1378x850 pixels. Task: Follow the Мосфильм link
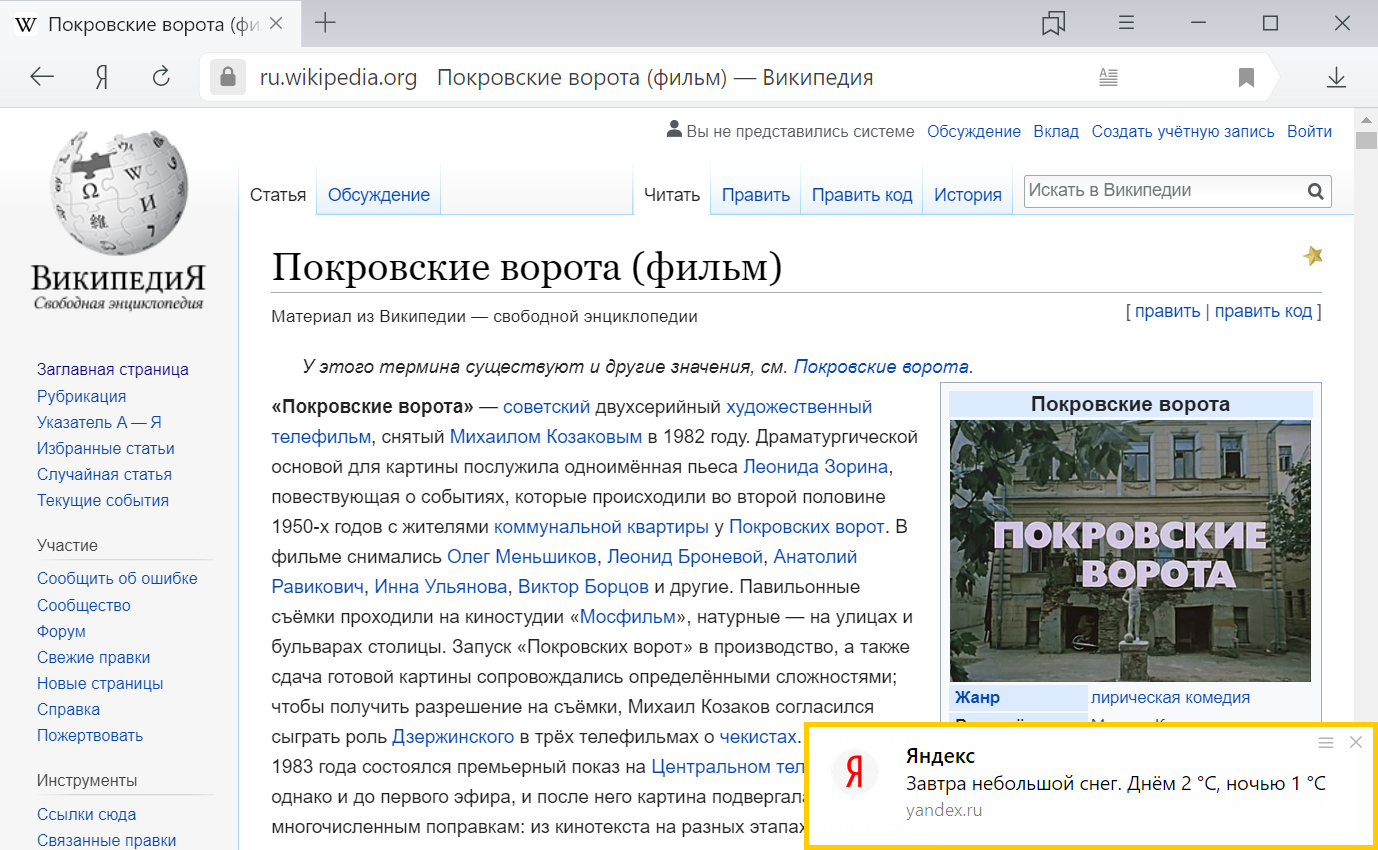[628, 616]
